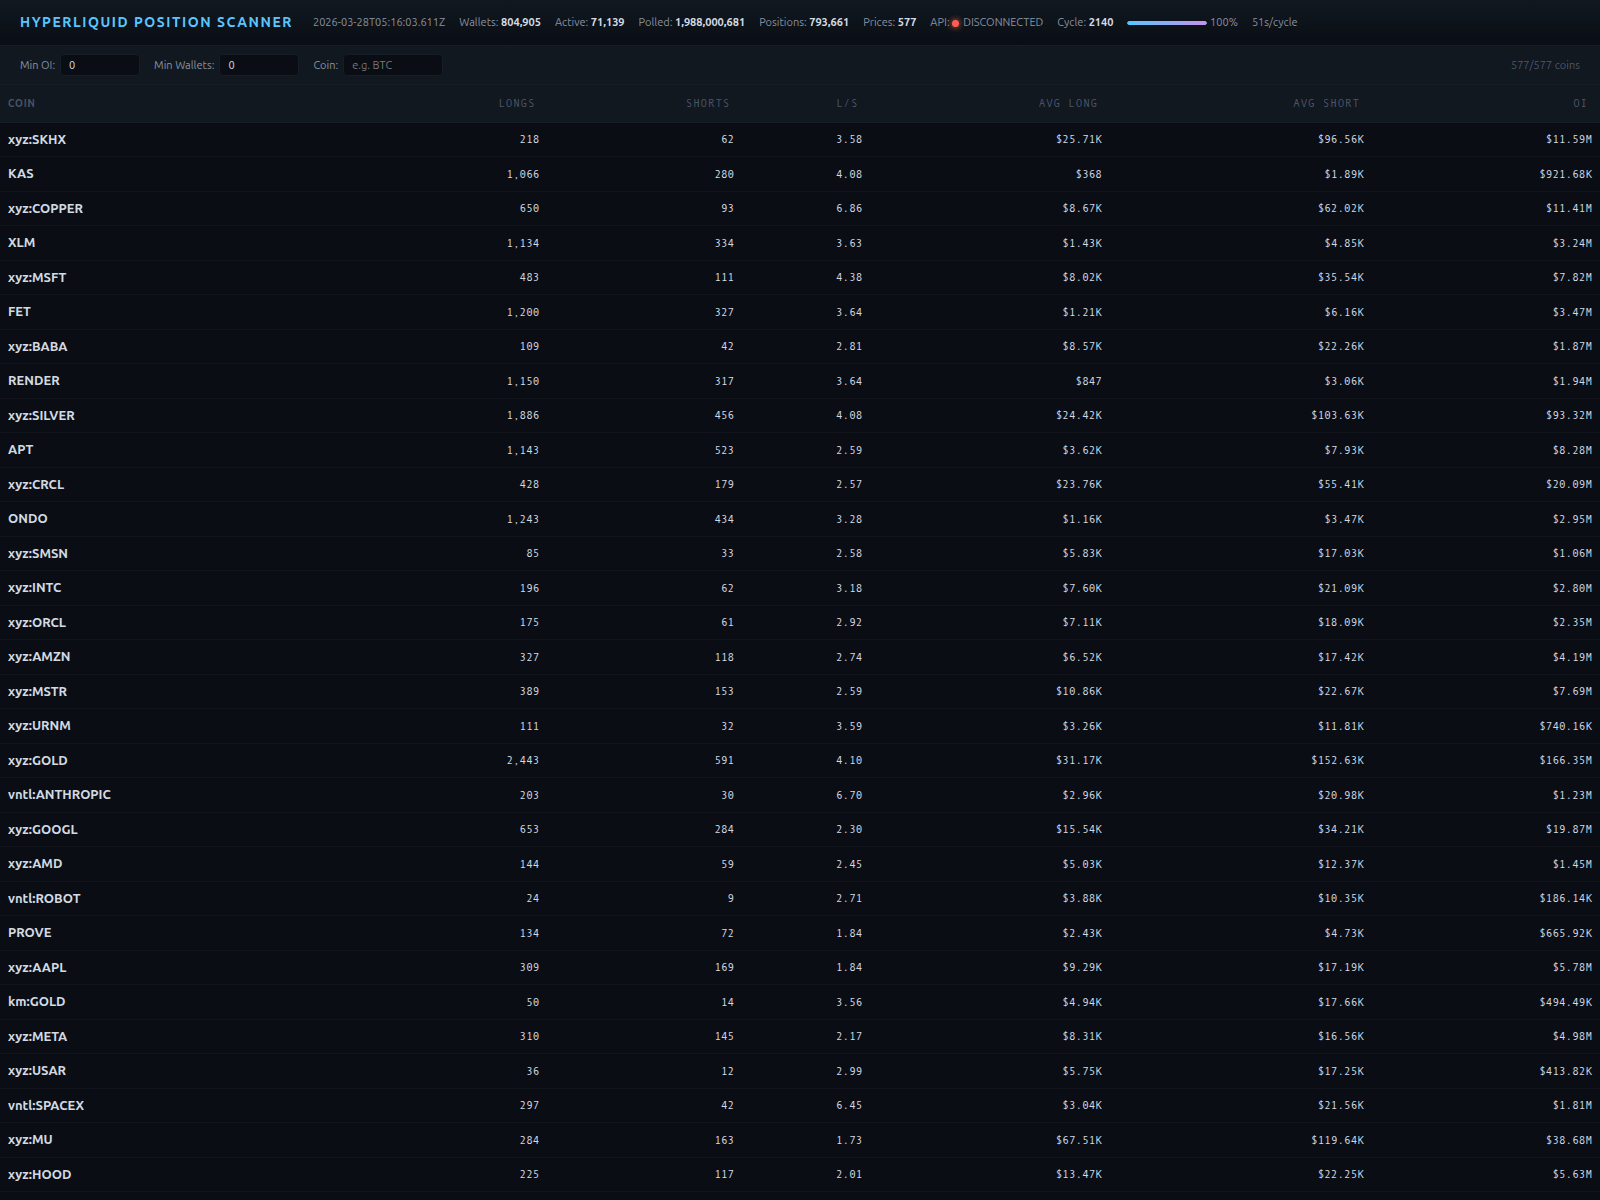1600x1200 pixels.
Task: Sort the table by L/S column
Action: point(849,103)
